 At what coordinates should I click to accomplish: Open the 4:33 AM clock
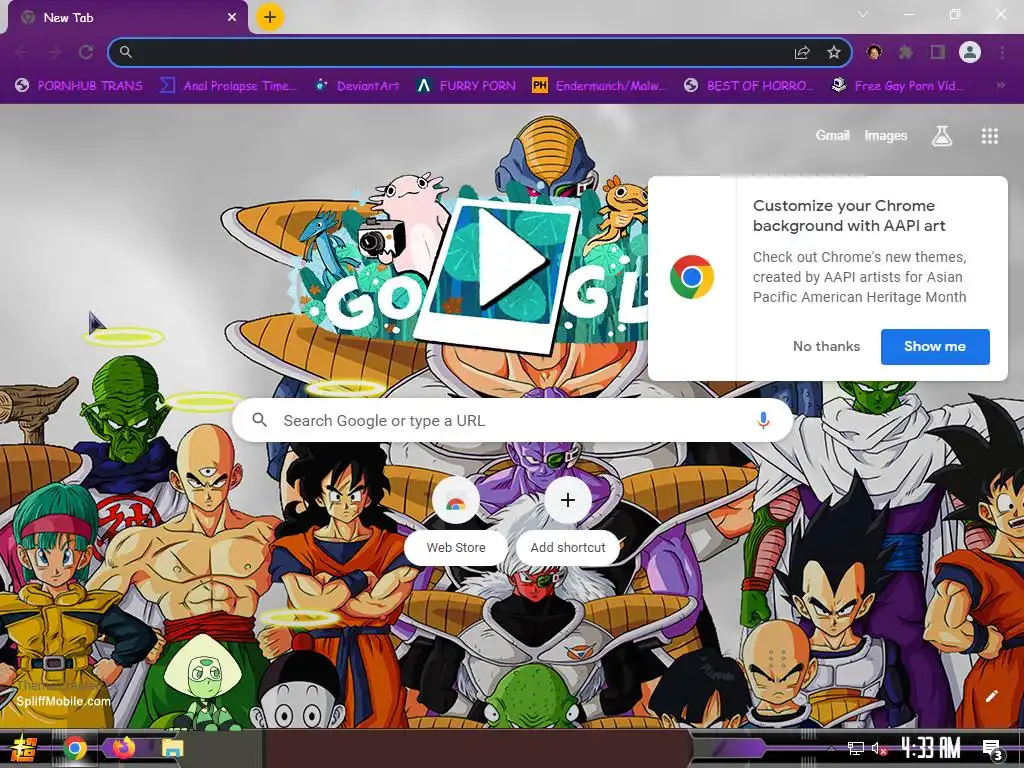tap(931, 747)
